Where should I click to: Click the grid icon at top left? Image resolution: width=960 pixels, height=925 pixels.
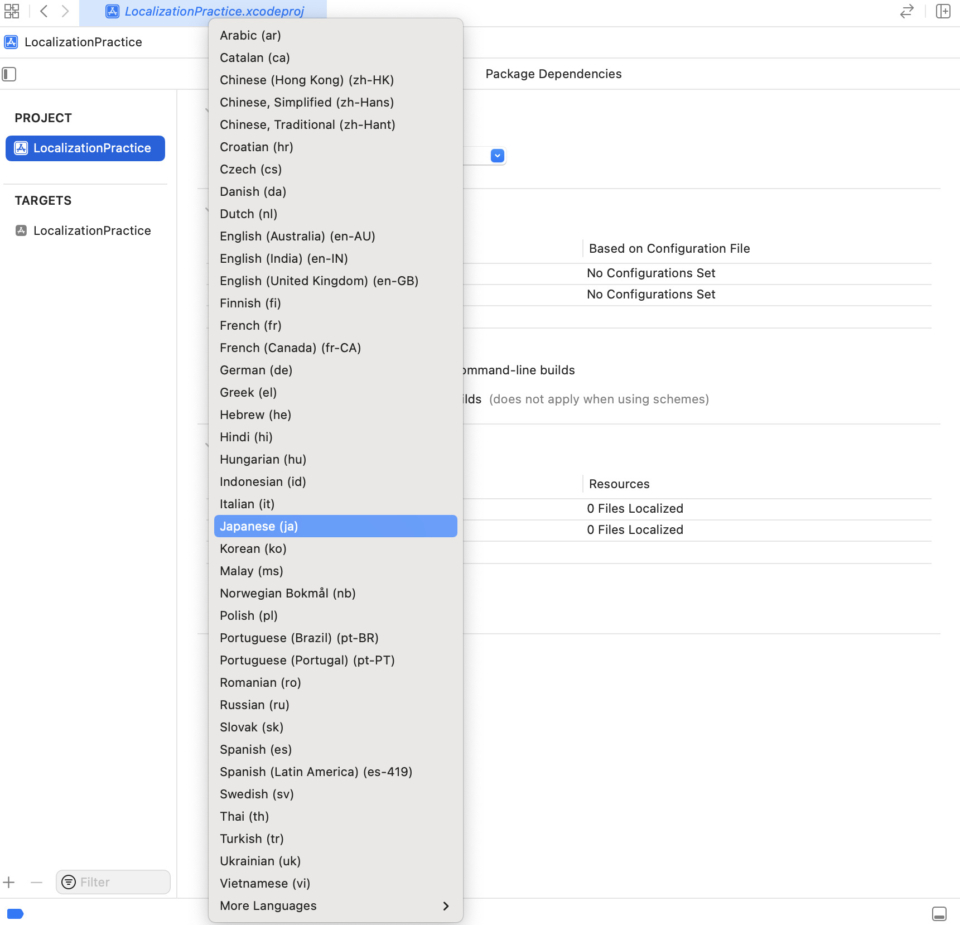tap(12, 11)
